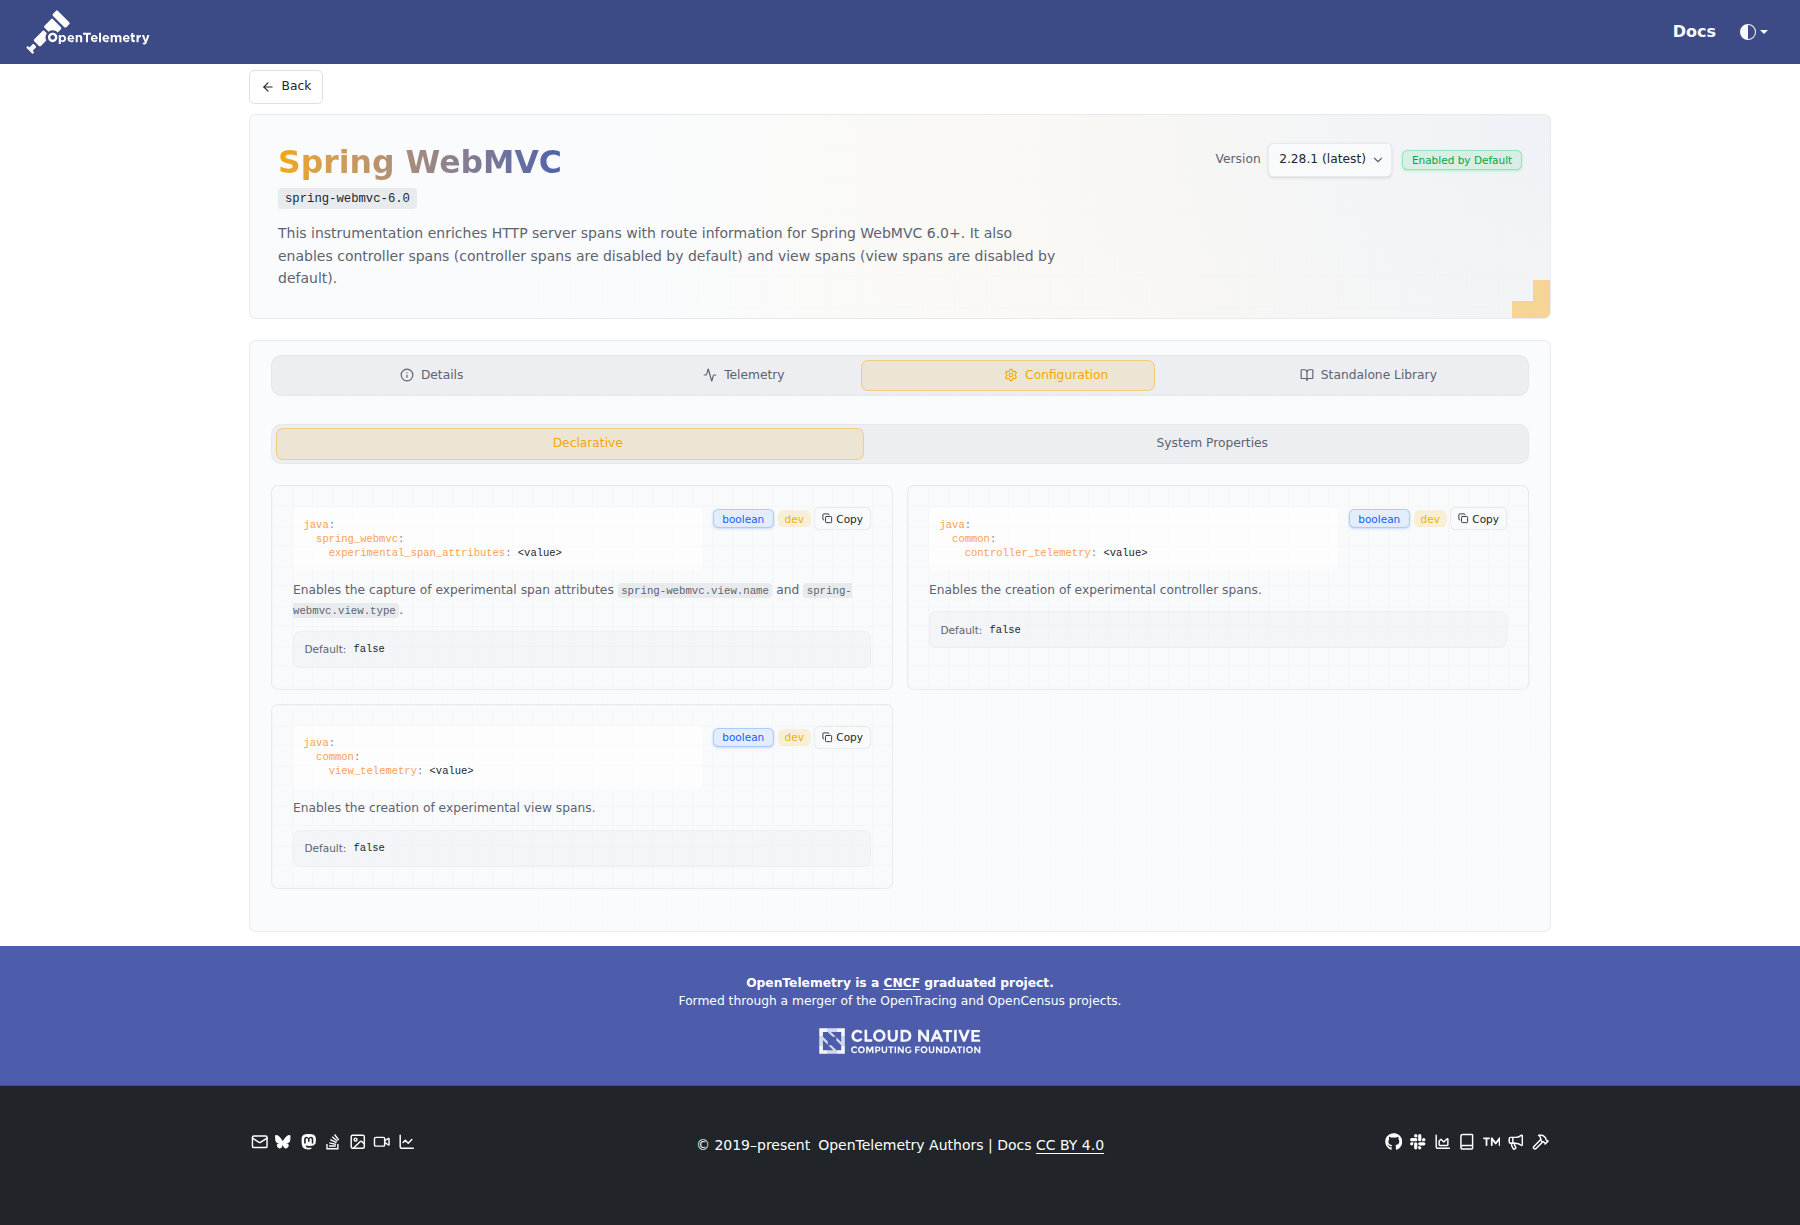The image size is (1800, 1225).
Task: Click the spring-webmvc.view.name inline code
Action: tap(695, 591)
